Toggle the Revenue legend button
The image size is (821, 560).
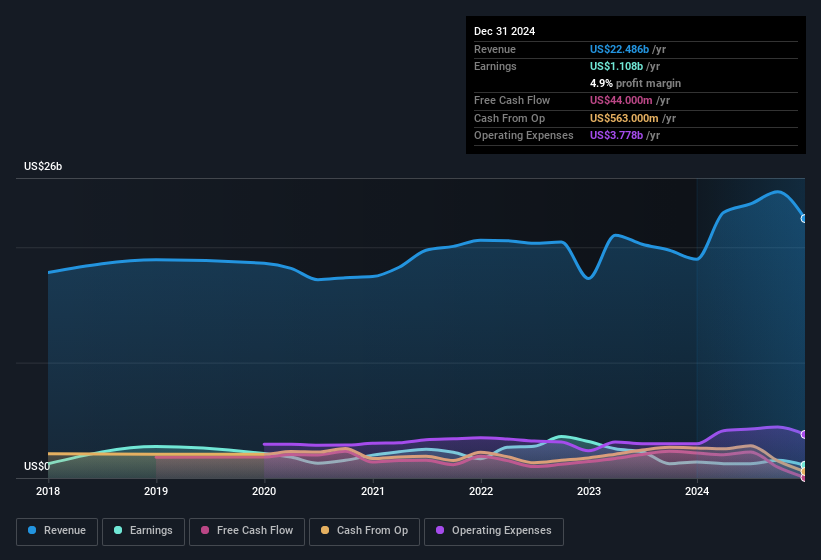click(x=57, y=531)
